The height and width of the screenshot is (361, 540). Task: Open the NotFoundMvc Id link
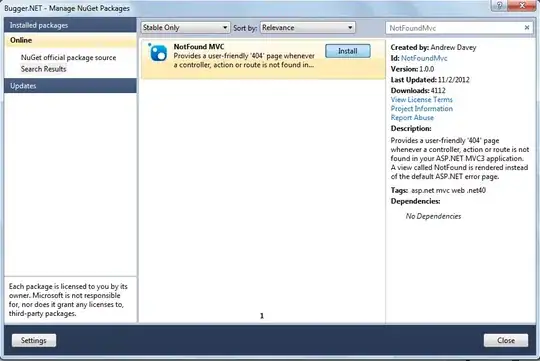click(424, 58)
